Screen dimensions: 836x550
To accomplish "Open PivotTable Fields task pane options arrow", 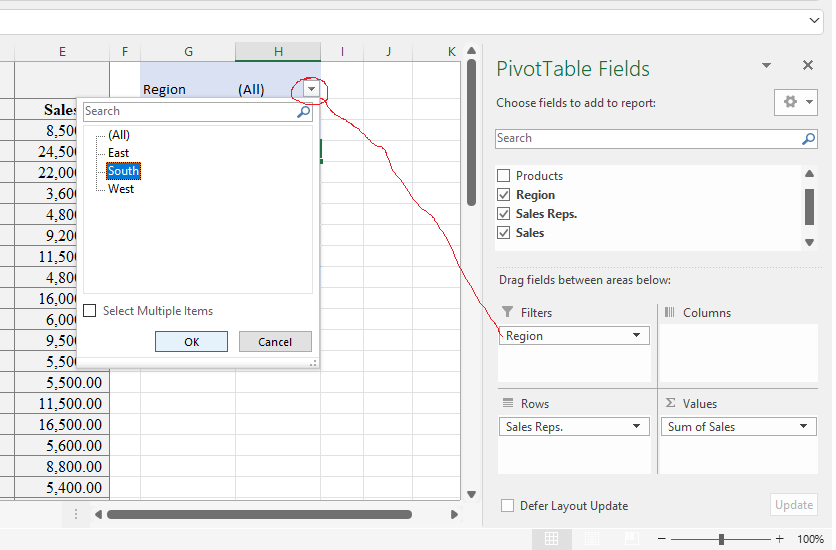I will tap(766, 66).
